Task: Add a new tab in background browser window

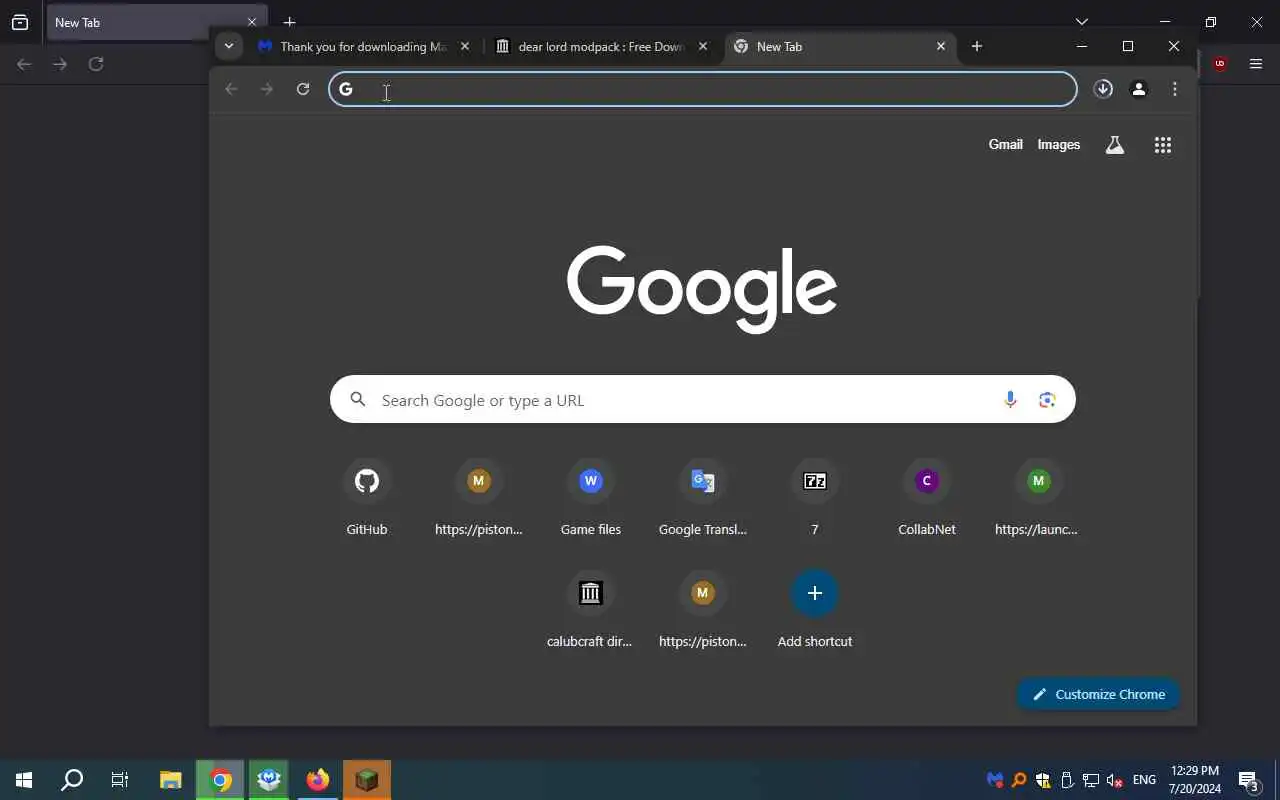Action: (289, 22)
